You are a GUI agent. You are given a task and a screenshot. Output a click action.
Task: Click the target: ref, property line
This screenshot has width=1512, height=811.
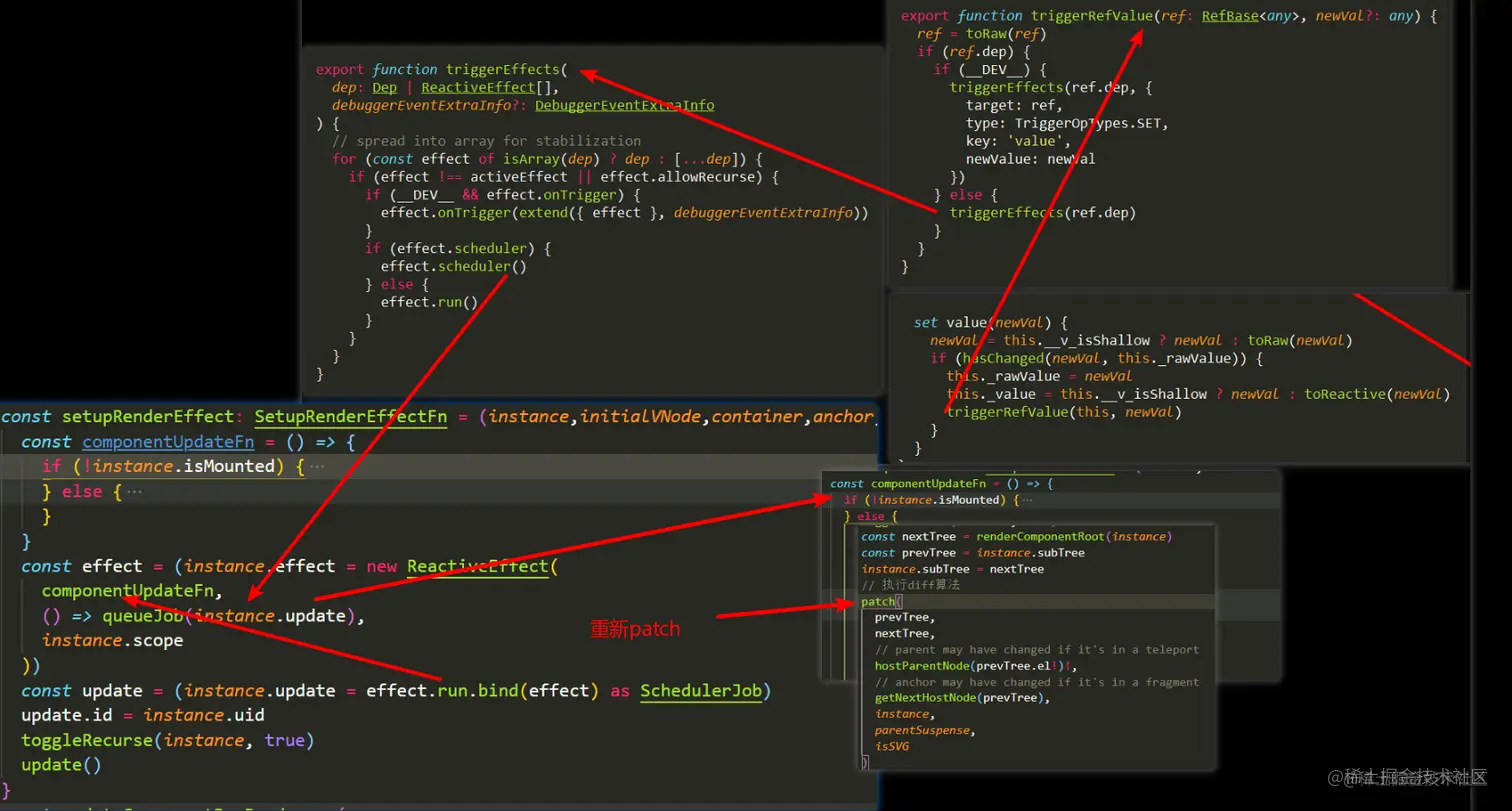[x=1014, y=105]
